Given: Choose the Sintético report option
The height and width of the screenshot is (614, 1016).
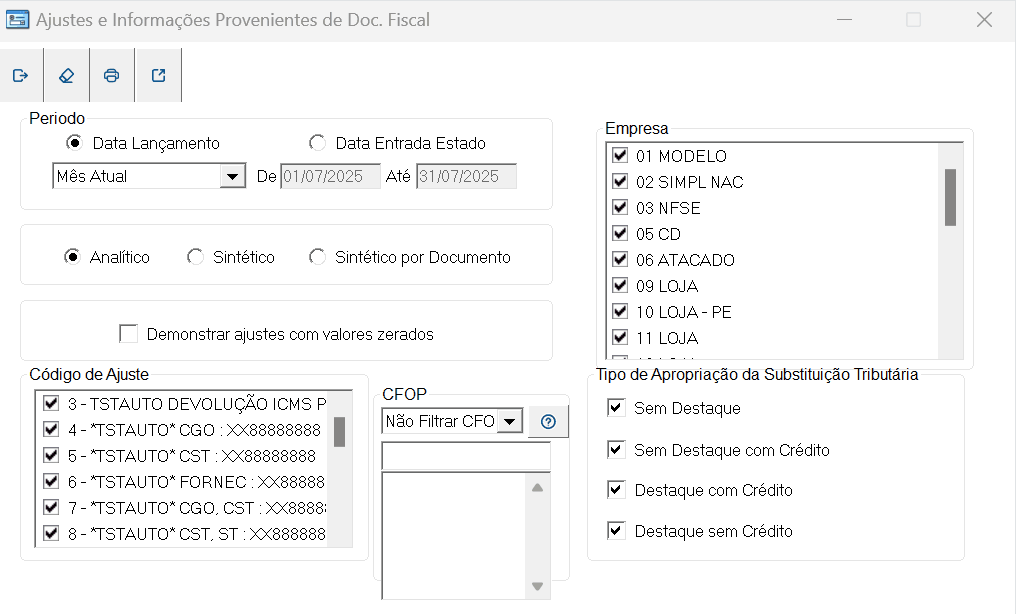Looking at the screenshot, I should [196, 257].
